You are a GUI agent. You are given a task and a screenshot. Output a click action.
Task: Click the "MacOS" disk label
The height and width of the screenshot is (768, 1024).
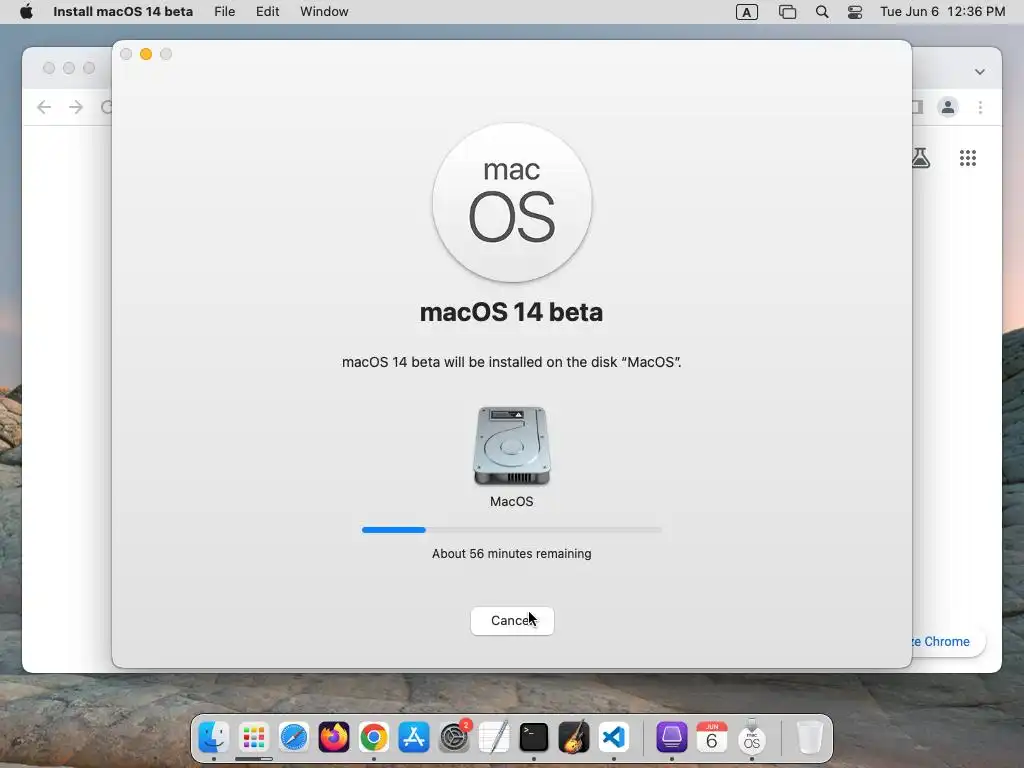[511, 502]
